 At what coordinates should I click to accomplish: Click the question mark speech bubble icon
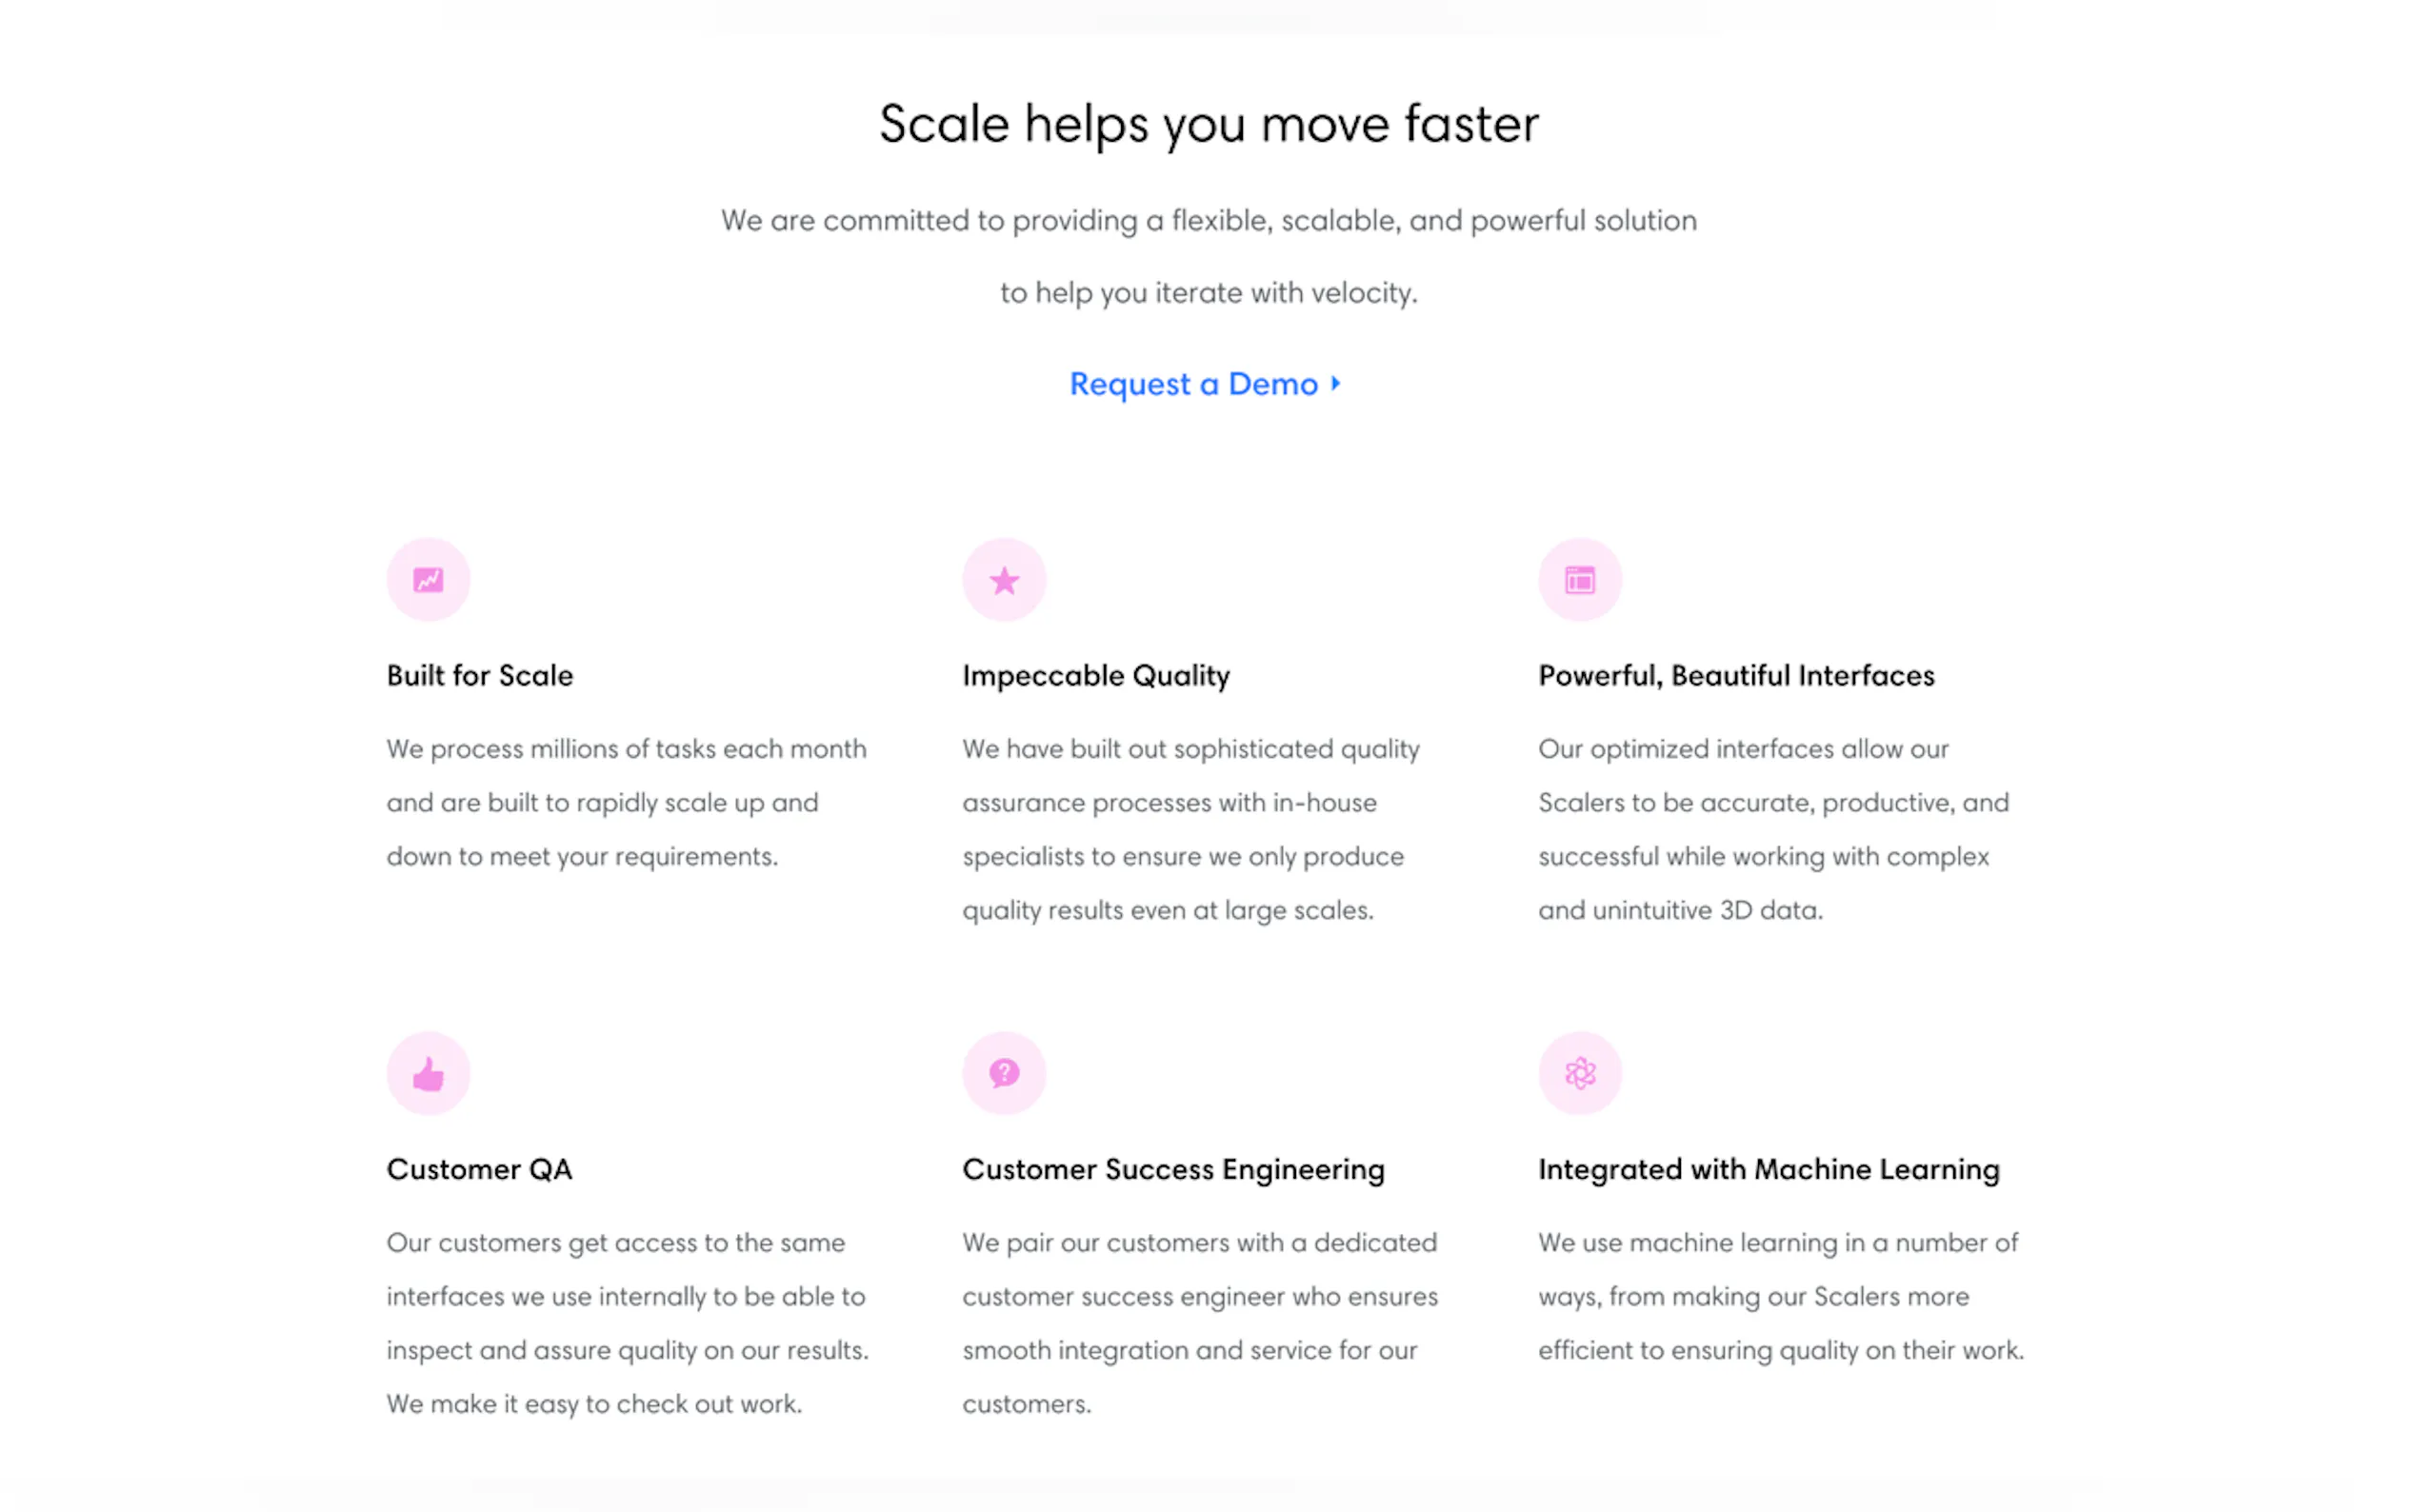[1004, 1074]
